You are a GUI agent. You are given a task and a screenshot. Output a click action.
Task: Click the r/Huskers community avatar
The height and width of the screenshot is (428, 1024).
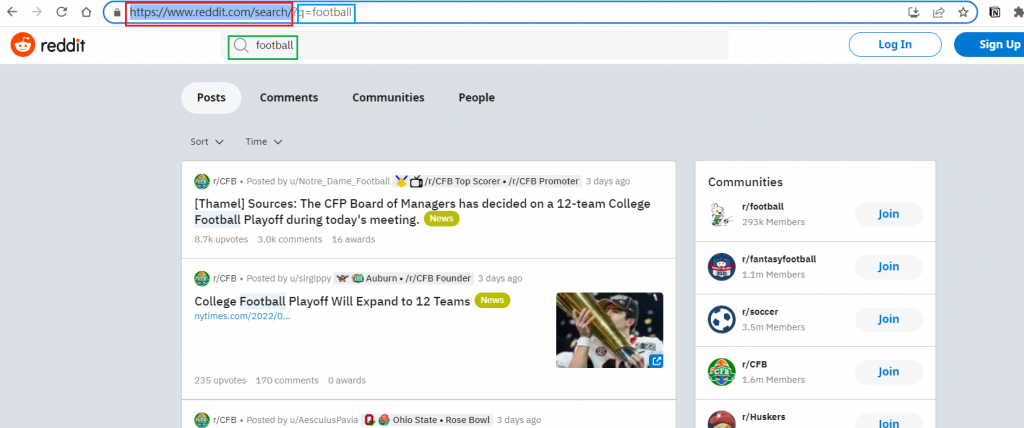[722, 419]
